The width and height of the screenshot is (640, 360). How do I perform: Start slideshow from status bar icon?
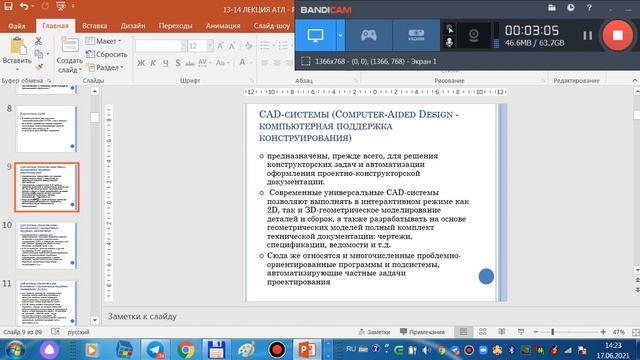tap(521, 332)
